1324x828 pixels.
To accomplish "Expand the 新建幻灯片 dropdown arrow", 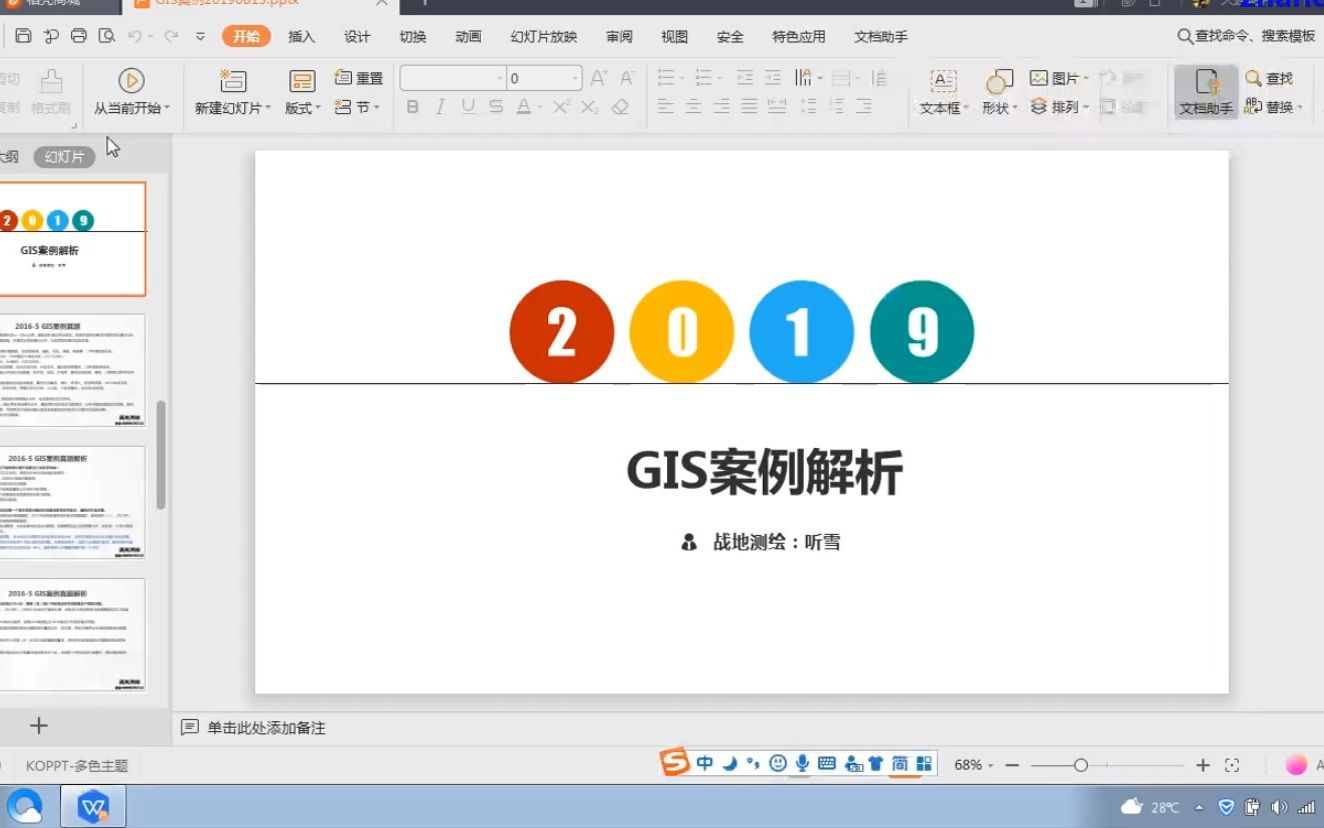I will click(x=268, y=108).
